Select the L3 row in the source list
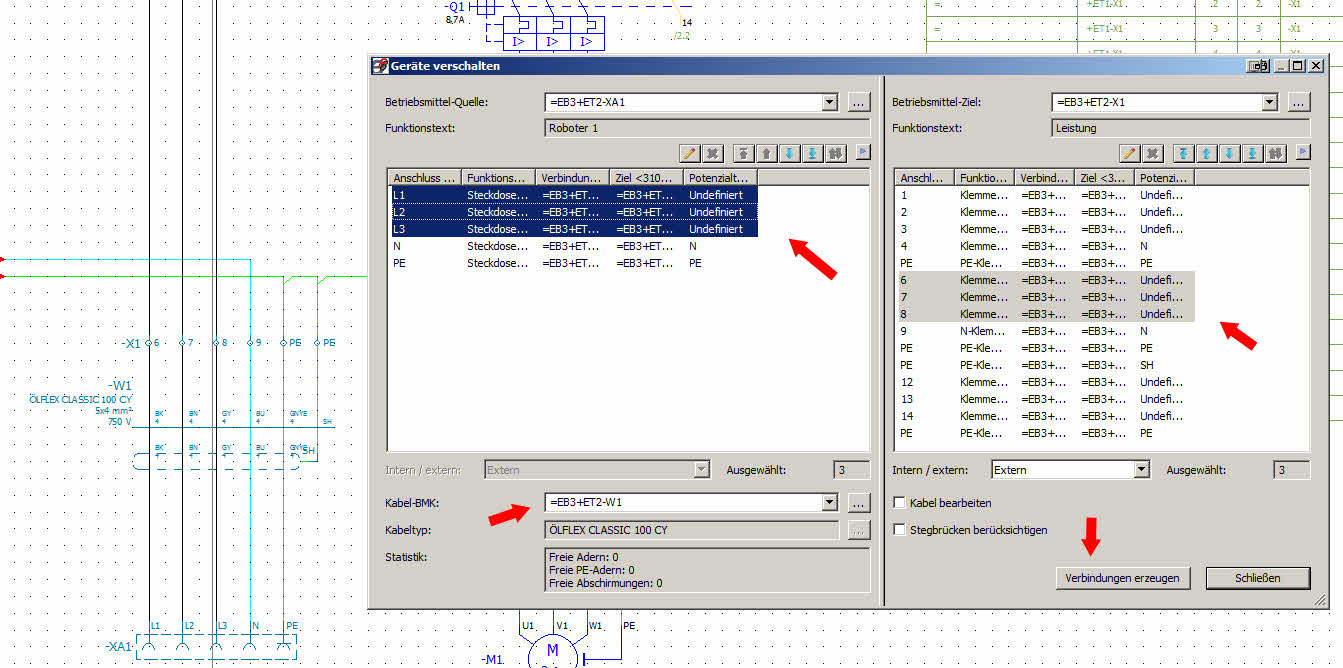The width and height of the screenshot is (1343, 668). coord(573,229)
